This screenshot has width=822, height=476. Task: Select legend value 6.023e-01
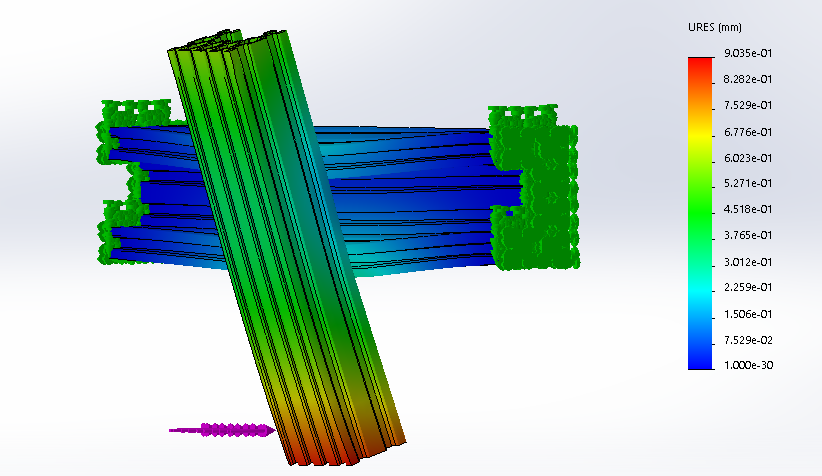(x=748, y=158)
